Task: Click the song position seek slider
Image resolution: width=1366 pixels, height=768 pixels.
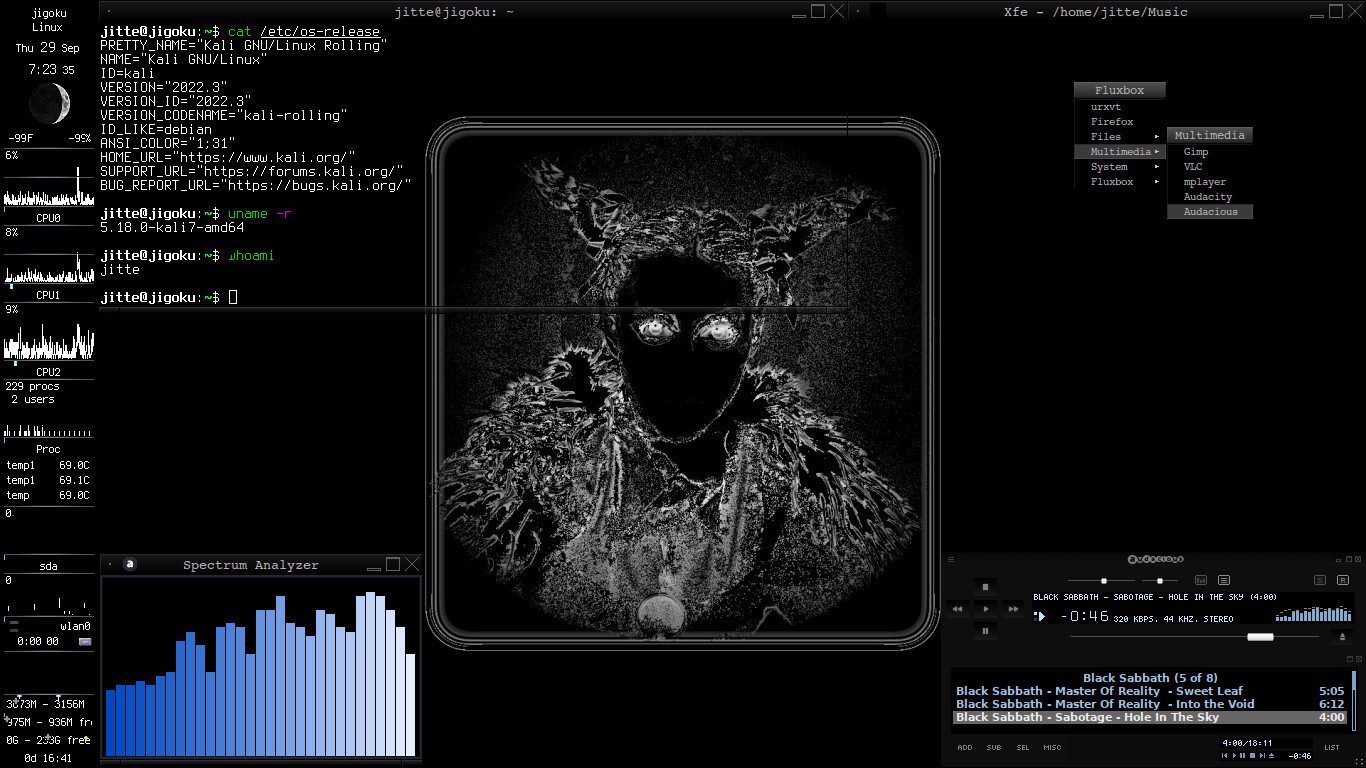Action: (1195, 637)
